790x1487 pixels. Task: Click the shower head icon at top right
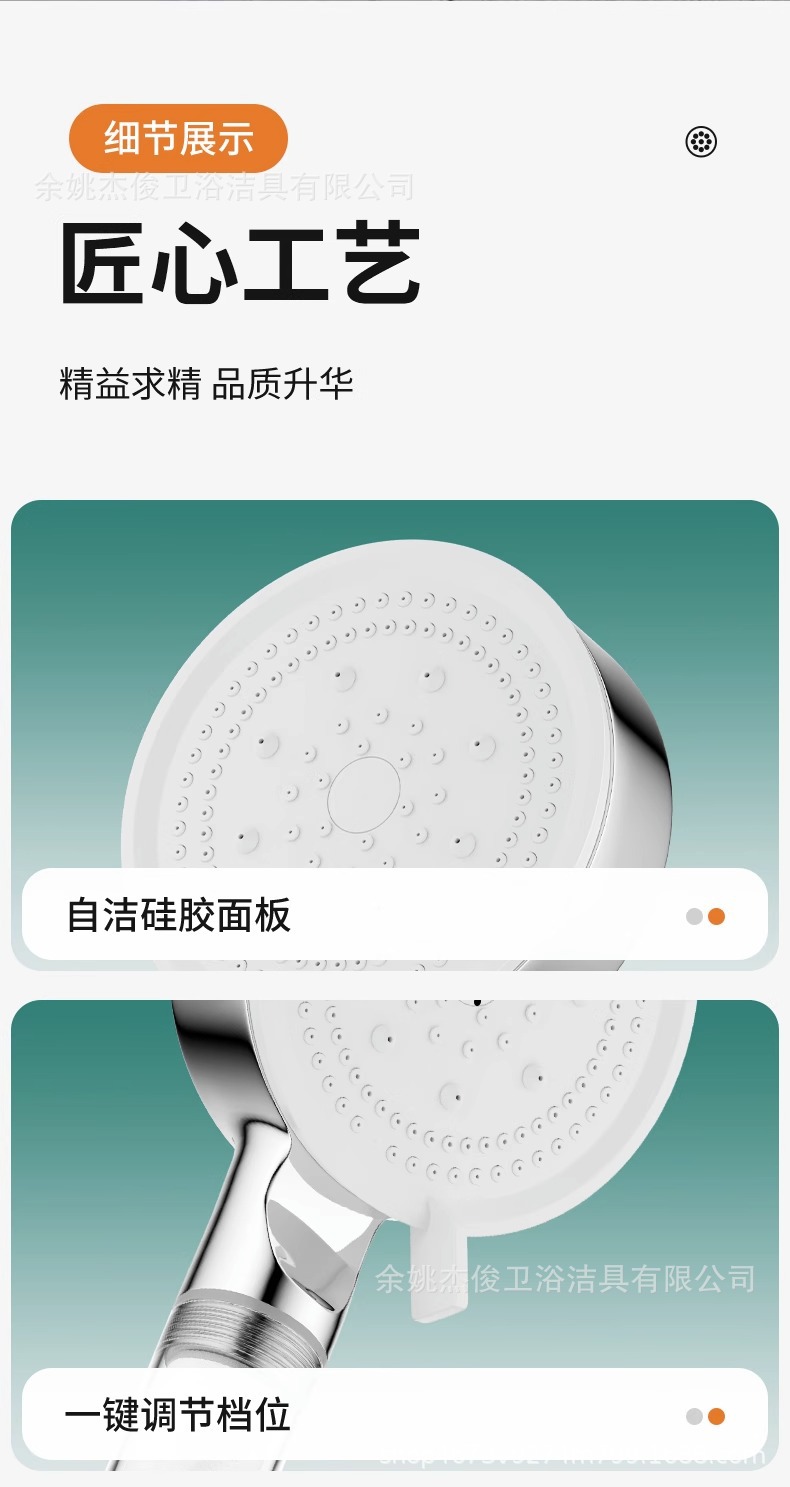(702, 142)
